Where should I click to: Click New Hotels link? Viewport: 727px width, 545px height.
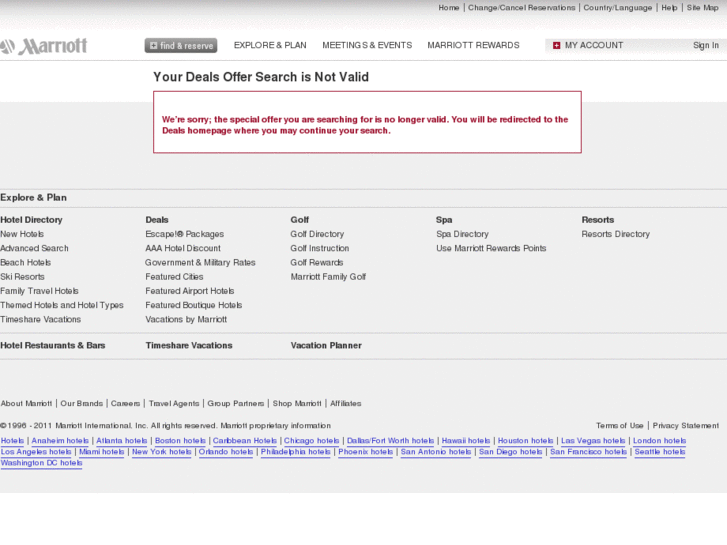(22, 234)
